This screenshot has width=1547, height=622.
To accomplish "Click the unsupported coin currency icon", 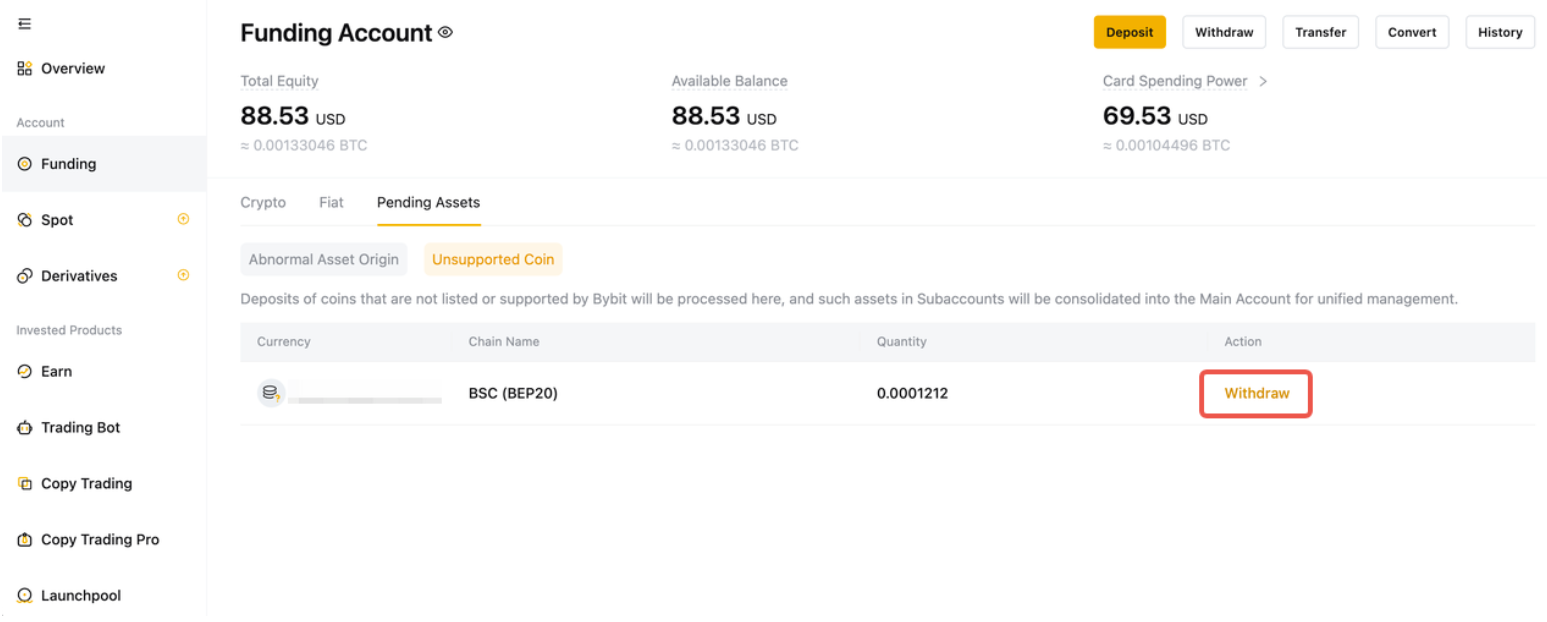I will 270,393.
